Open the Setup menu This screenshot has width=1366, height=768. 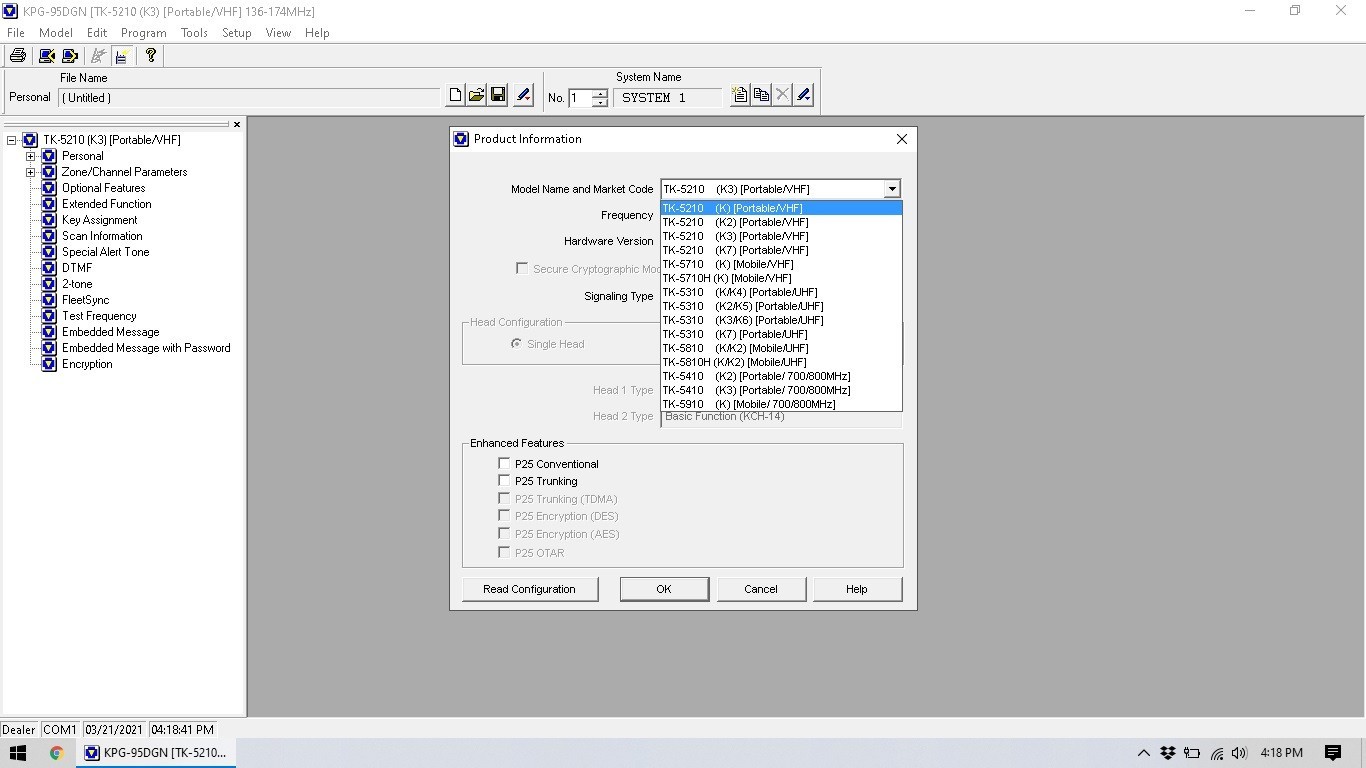(237, 33)
